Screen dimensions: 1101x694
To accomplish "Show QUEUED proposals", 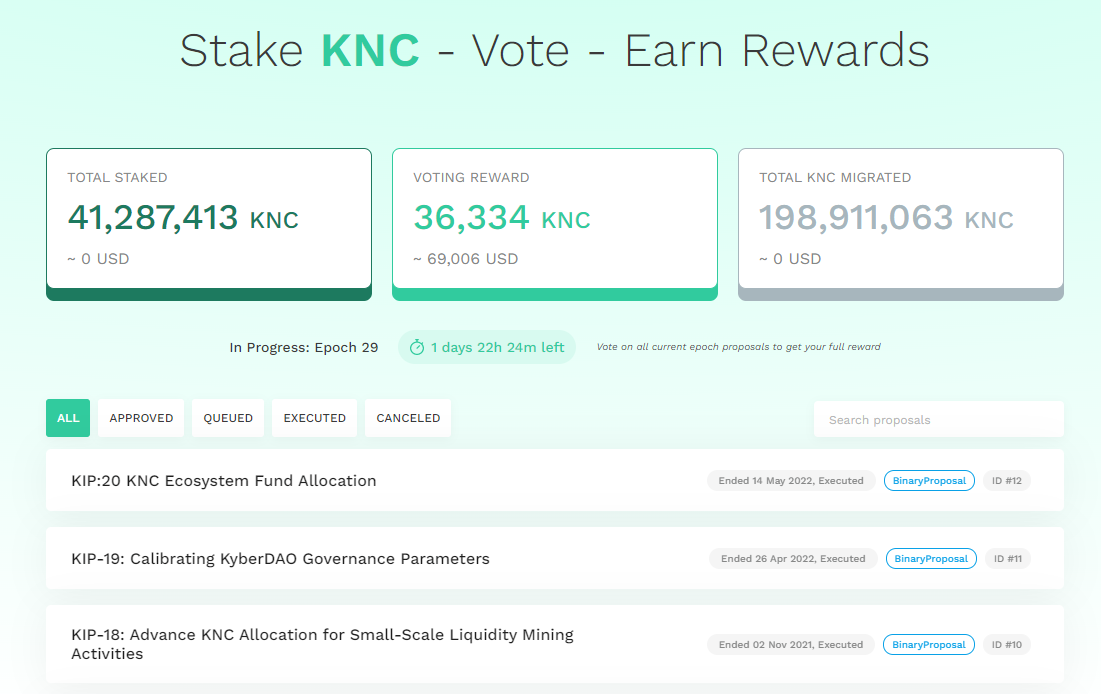I will coord(228,418).
